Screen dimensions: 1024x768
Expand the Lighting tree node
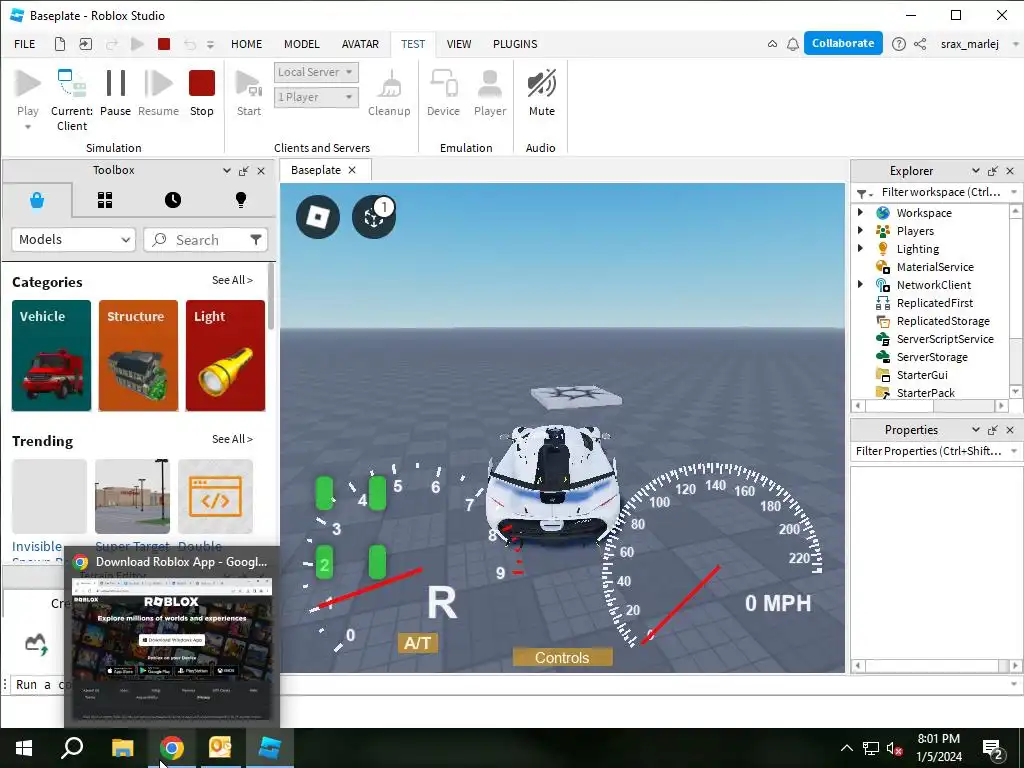click(x=861, y=248)
